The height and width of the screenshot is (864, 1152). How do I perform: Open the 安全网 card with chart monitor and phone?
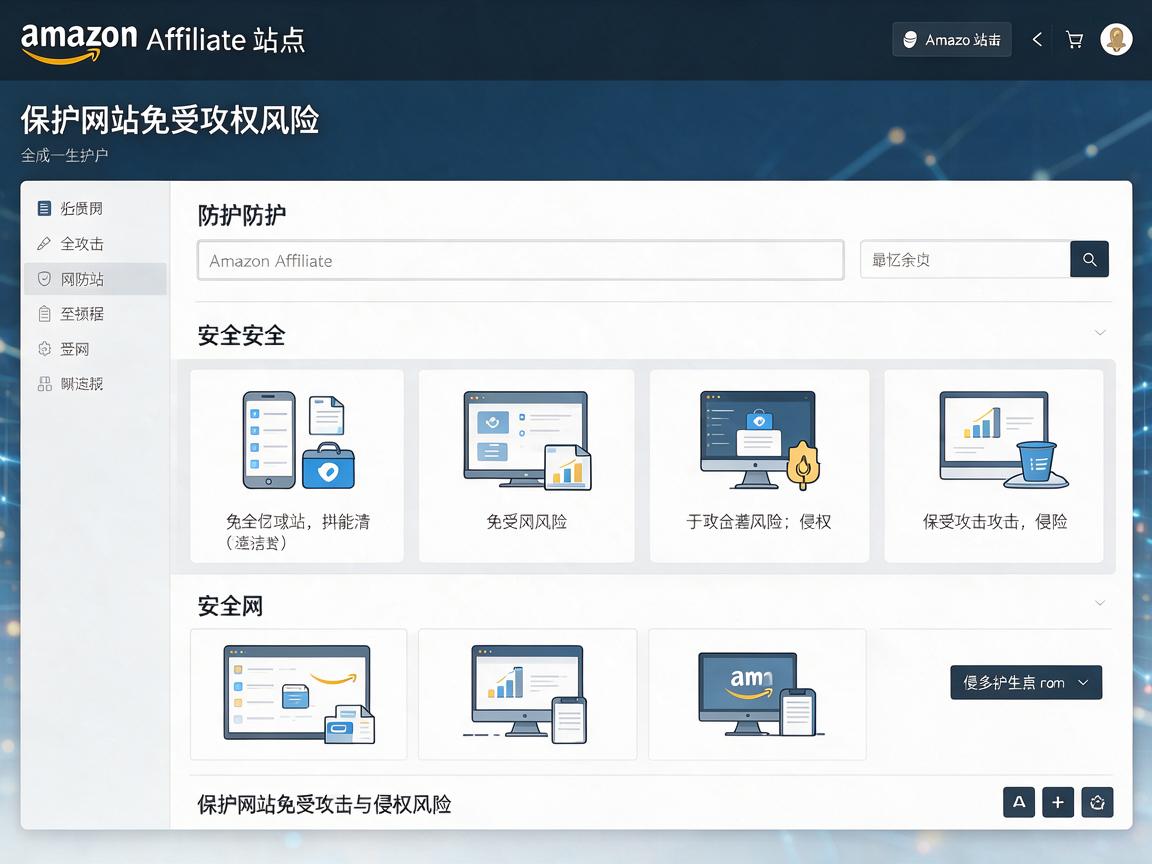coord(527,694)
